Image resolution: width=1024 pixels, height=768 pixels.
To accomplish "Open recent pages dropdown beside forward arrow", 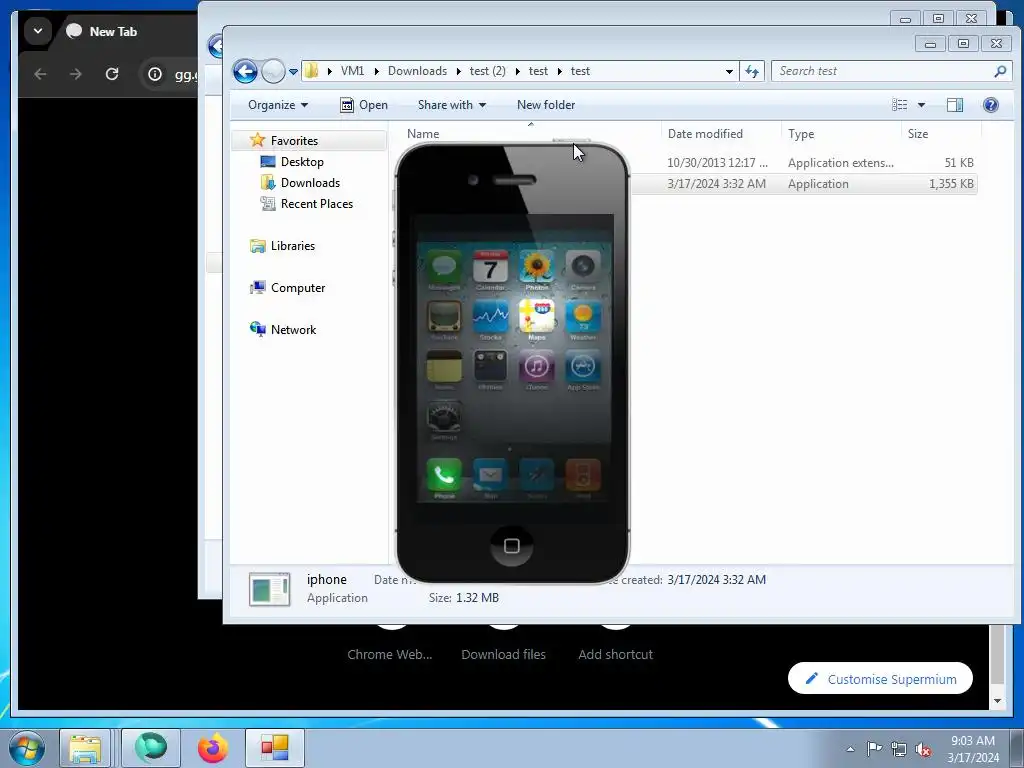I will click(x=293, y=72).
